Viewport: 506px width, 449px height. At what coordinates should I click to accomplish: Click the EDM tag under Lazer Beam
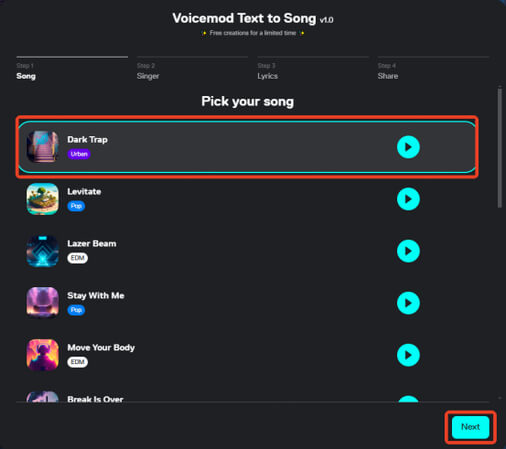point(78,258)
